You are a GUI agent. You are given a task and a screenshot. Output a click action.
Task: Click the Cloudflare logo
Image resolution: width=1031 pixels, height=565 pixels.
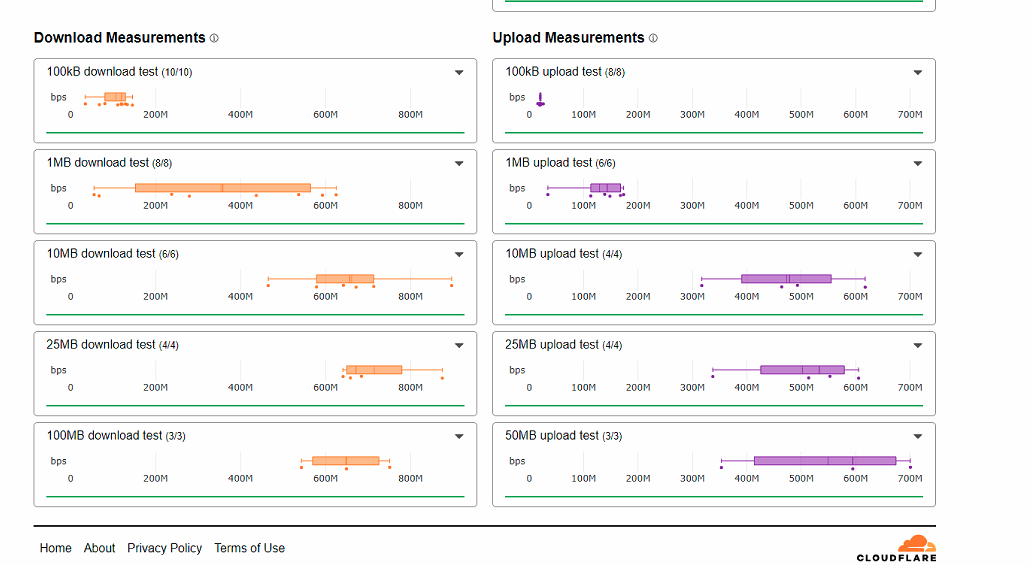coord(897,548)
